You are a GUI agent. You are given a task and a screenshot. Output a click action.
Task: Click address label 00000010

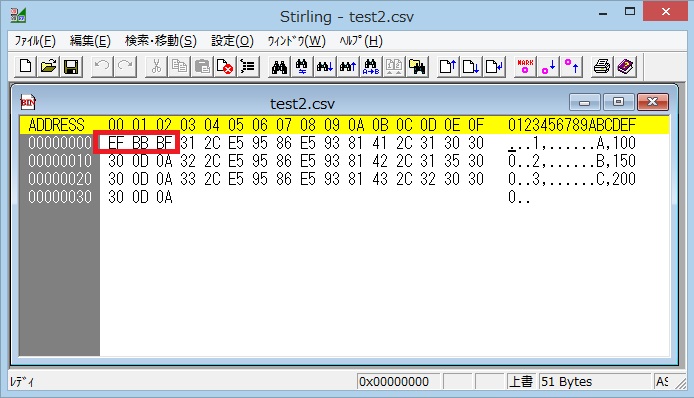coord(60,161)
